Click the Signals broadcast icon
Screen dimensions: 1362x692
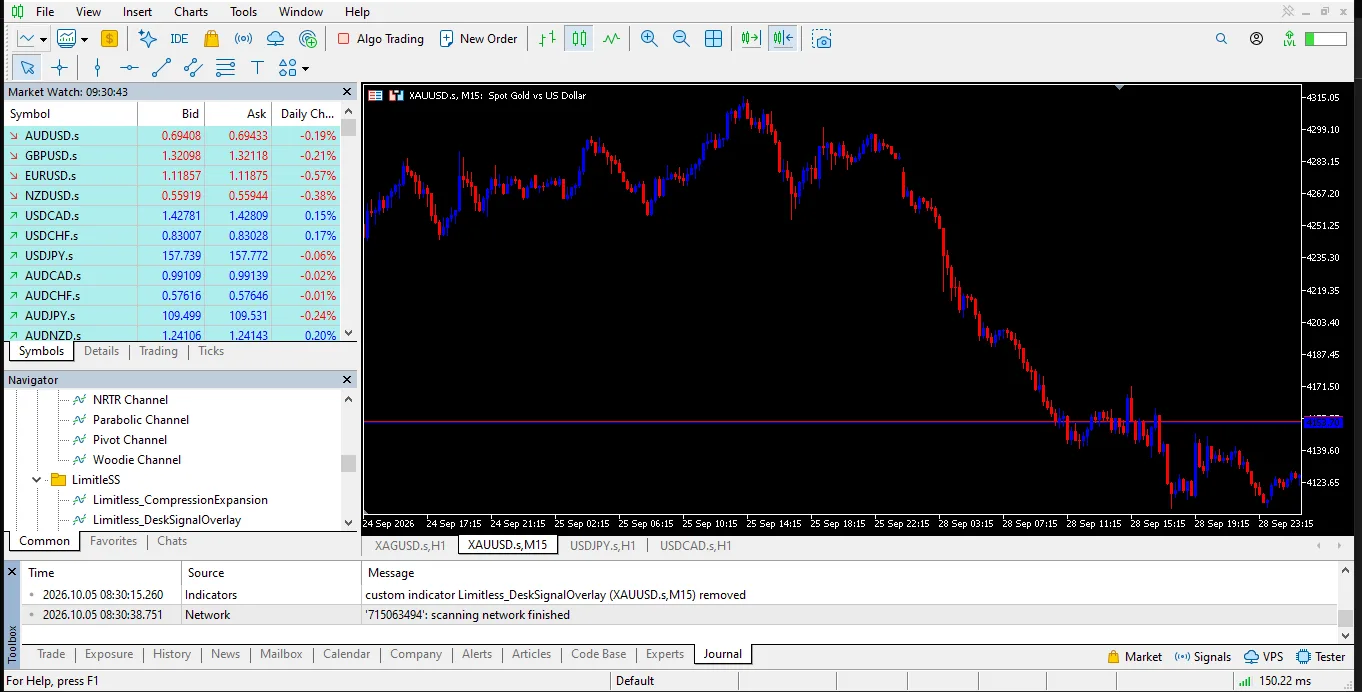pyautogui.click(x=243, y=39)
